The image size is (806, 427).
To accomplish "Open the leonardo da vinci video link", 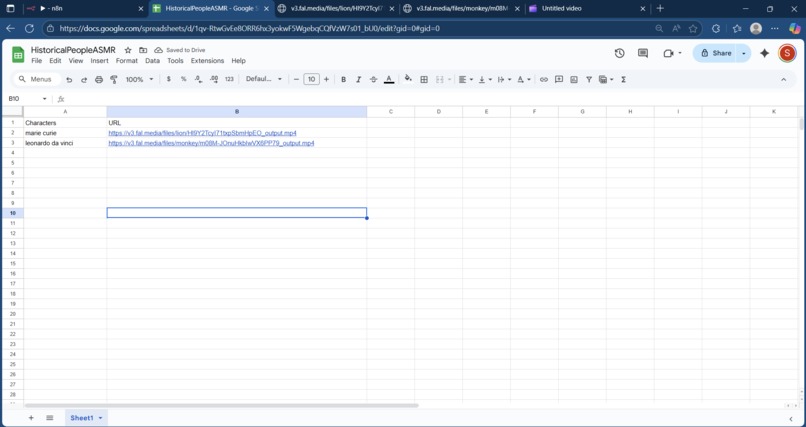I will click(211, 143).
